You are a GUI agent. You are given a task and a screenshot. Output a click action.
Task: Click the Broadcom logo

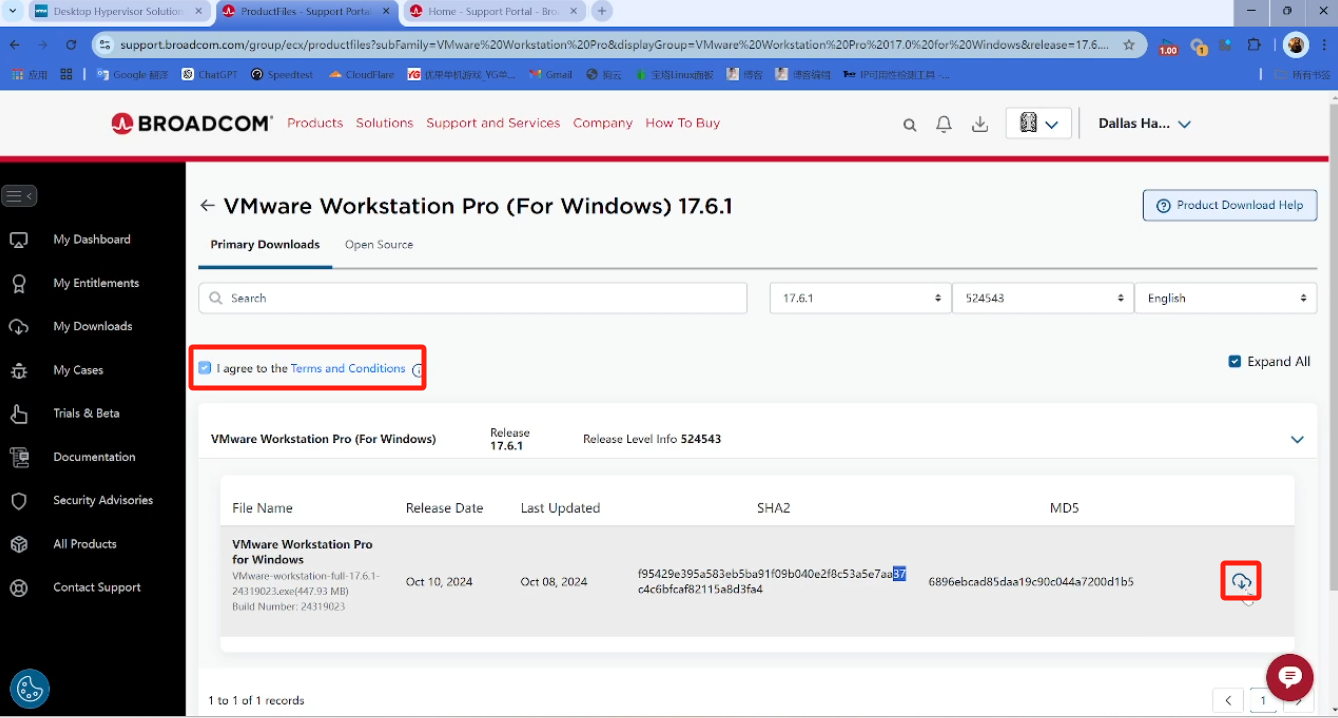click(x=191, y=124)
